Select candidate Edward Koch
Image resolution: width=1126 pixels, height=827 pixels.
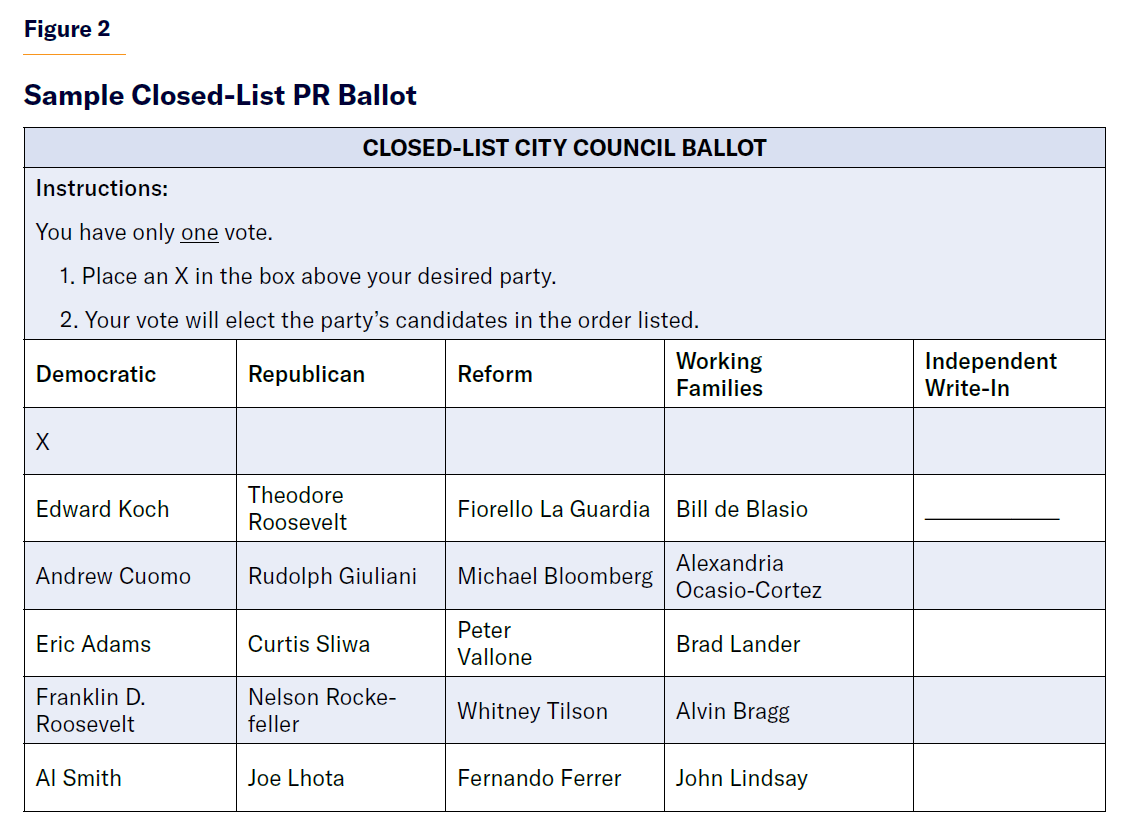[102, 509]
